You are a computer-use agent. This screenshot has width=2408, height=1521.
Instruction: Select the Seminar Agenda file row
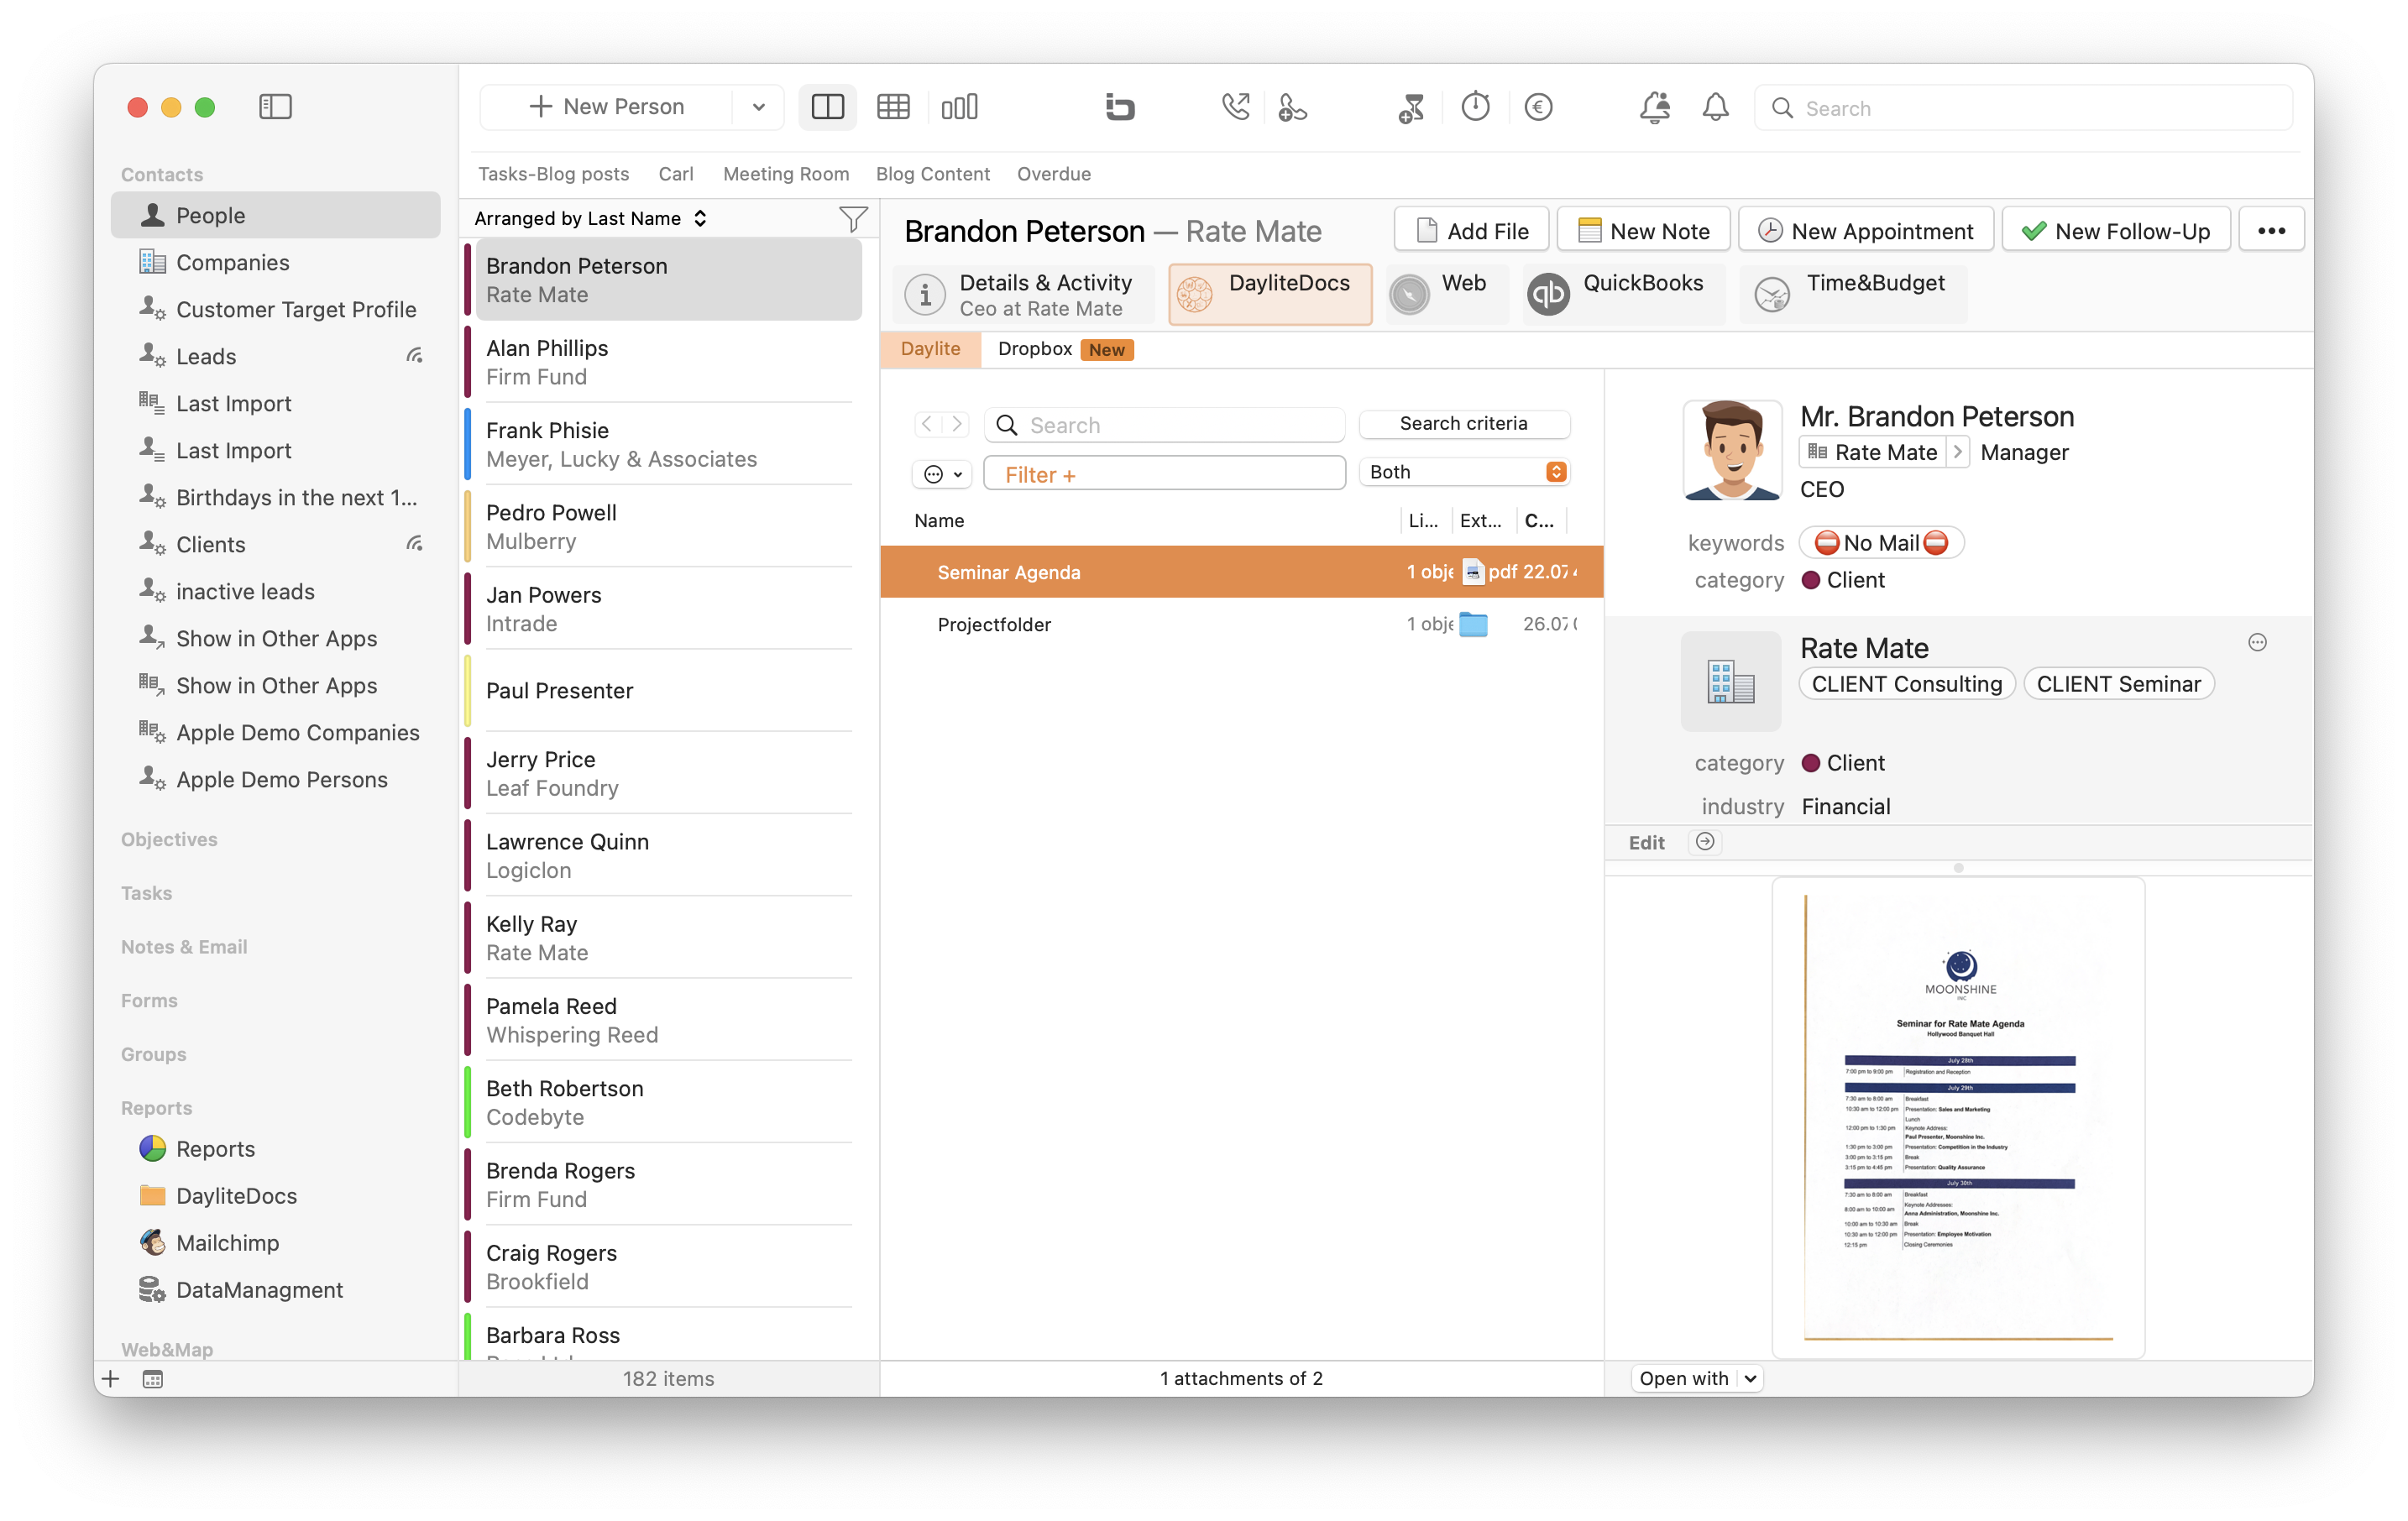click(x=1241, y=572)
